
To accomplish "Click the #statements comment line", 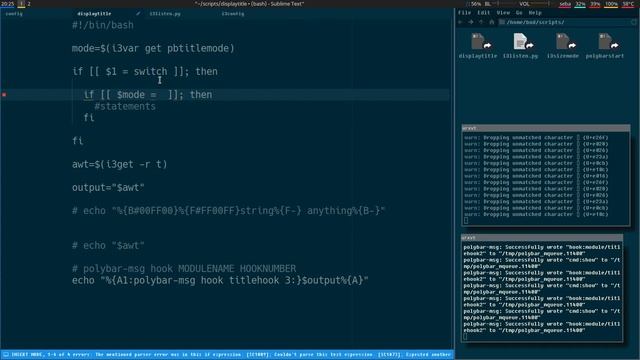I will [125, 107].
